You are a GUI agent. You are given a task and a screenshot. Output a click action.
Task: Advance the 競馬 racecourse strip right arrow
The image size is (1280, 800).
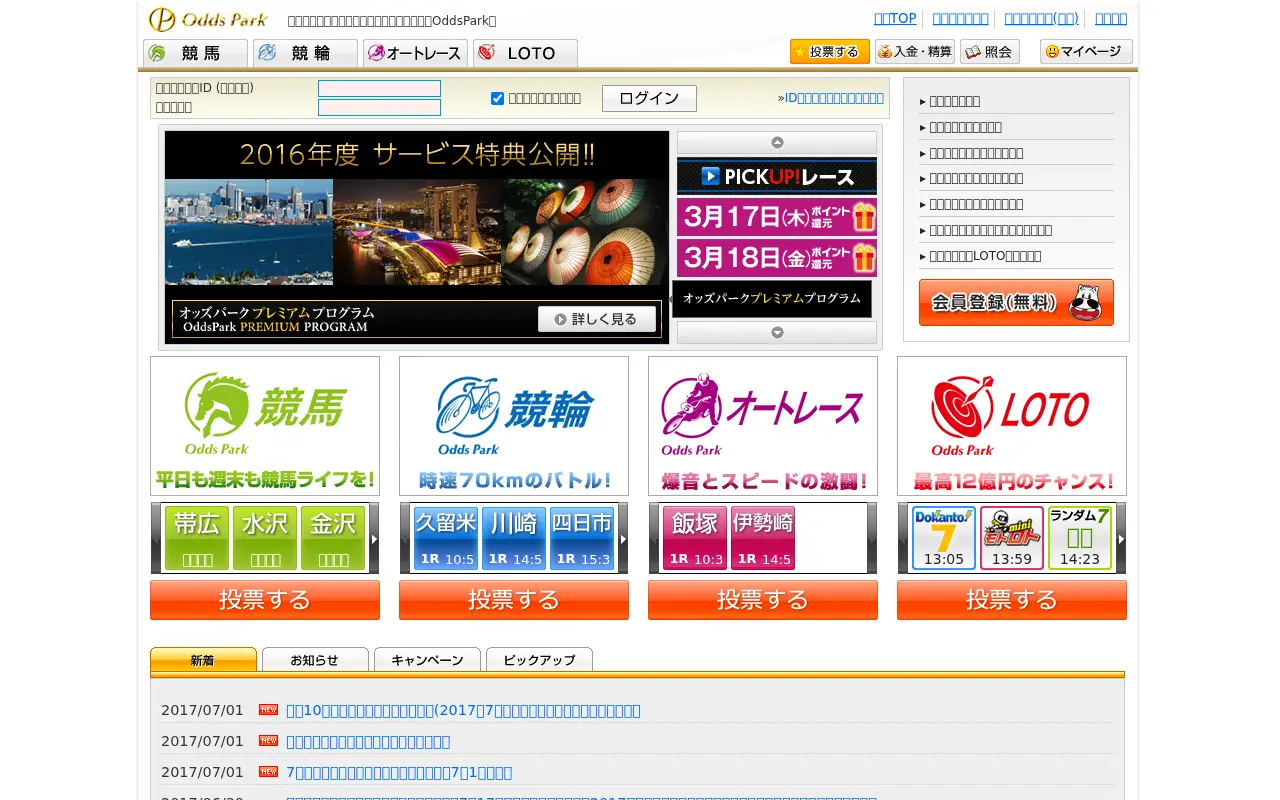point(374,538)
